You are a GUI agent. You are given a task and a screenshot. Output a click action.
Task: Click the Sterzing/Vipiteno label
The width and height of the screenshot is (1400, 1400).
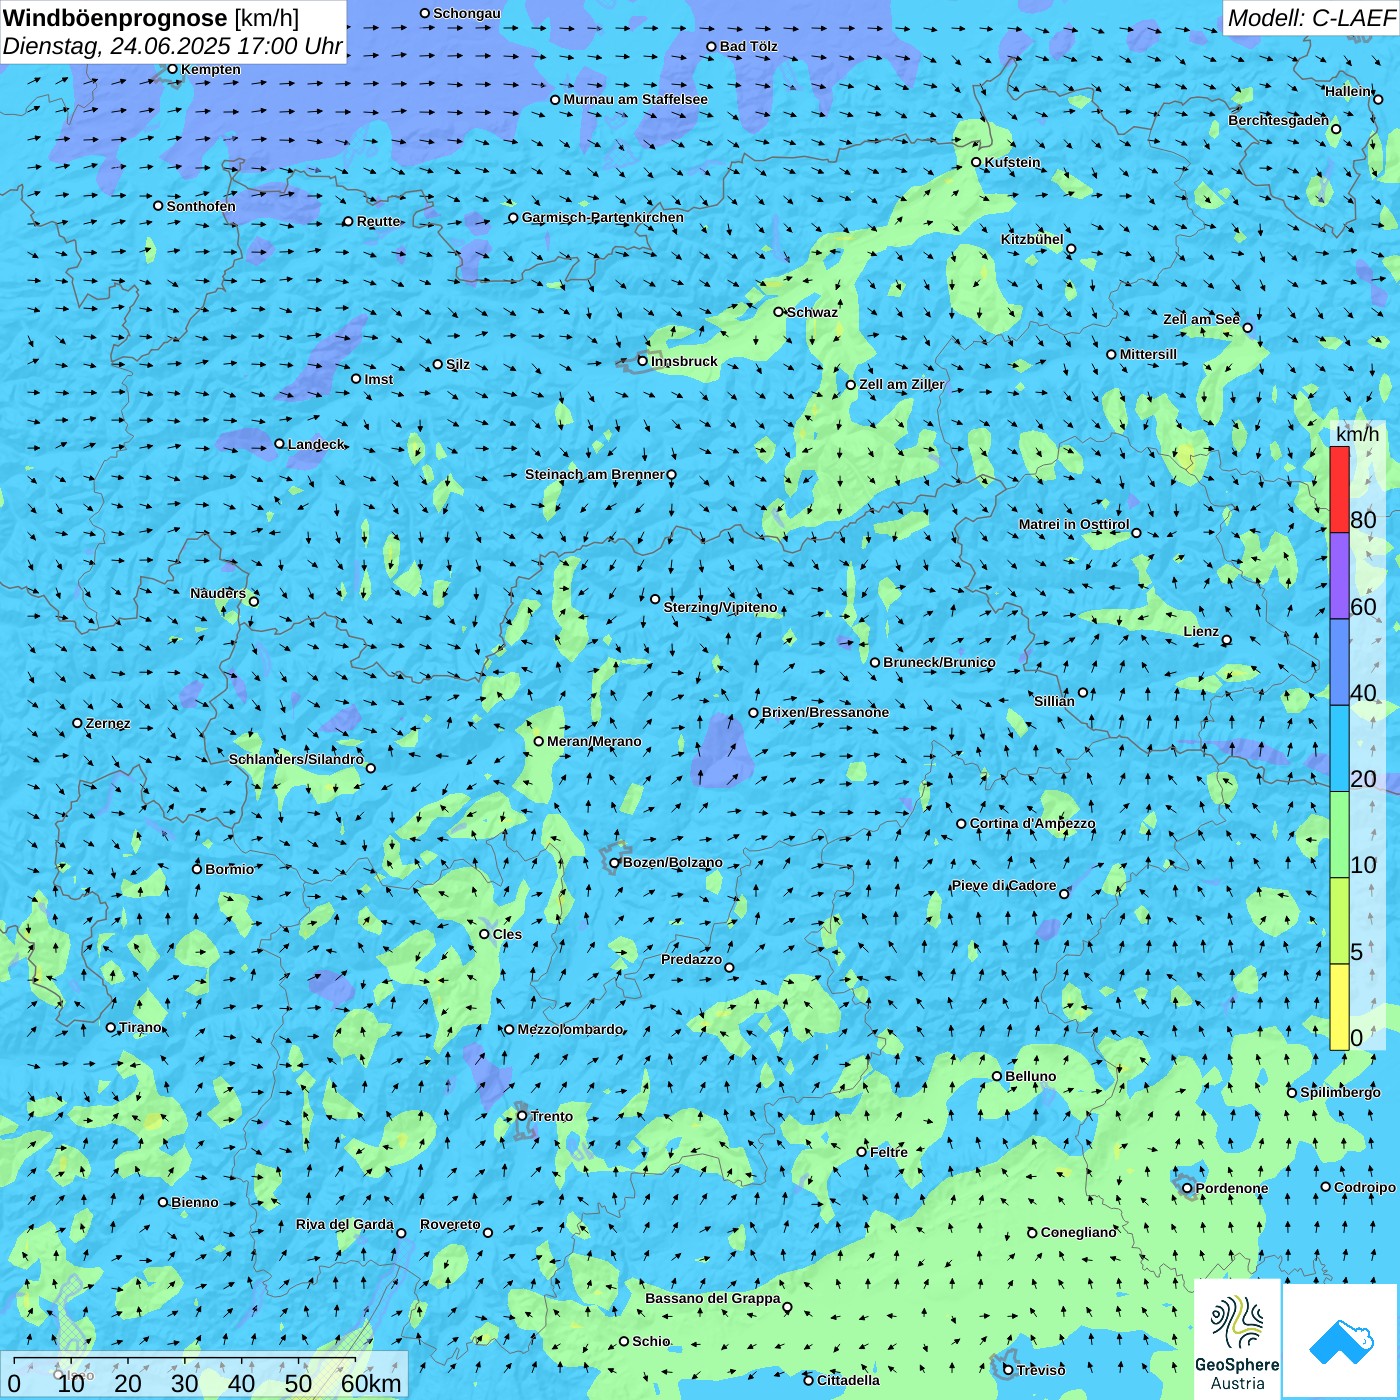720,607
